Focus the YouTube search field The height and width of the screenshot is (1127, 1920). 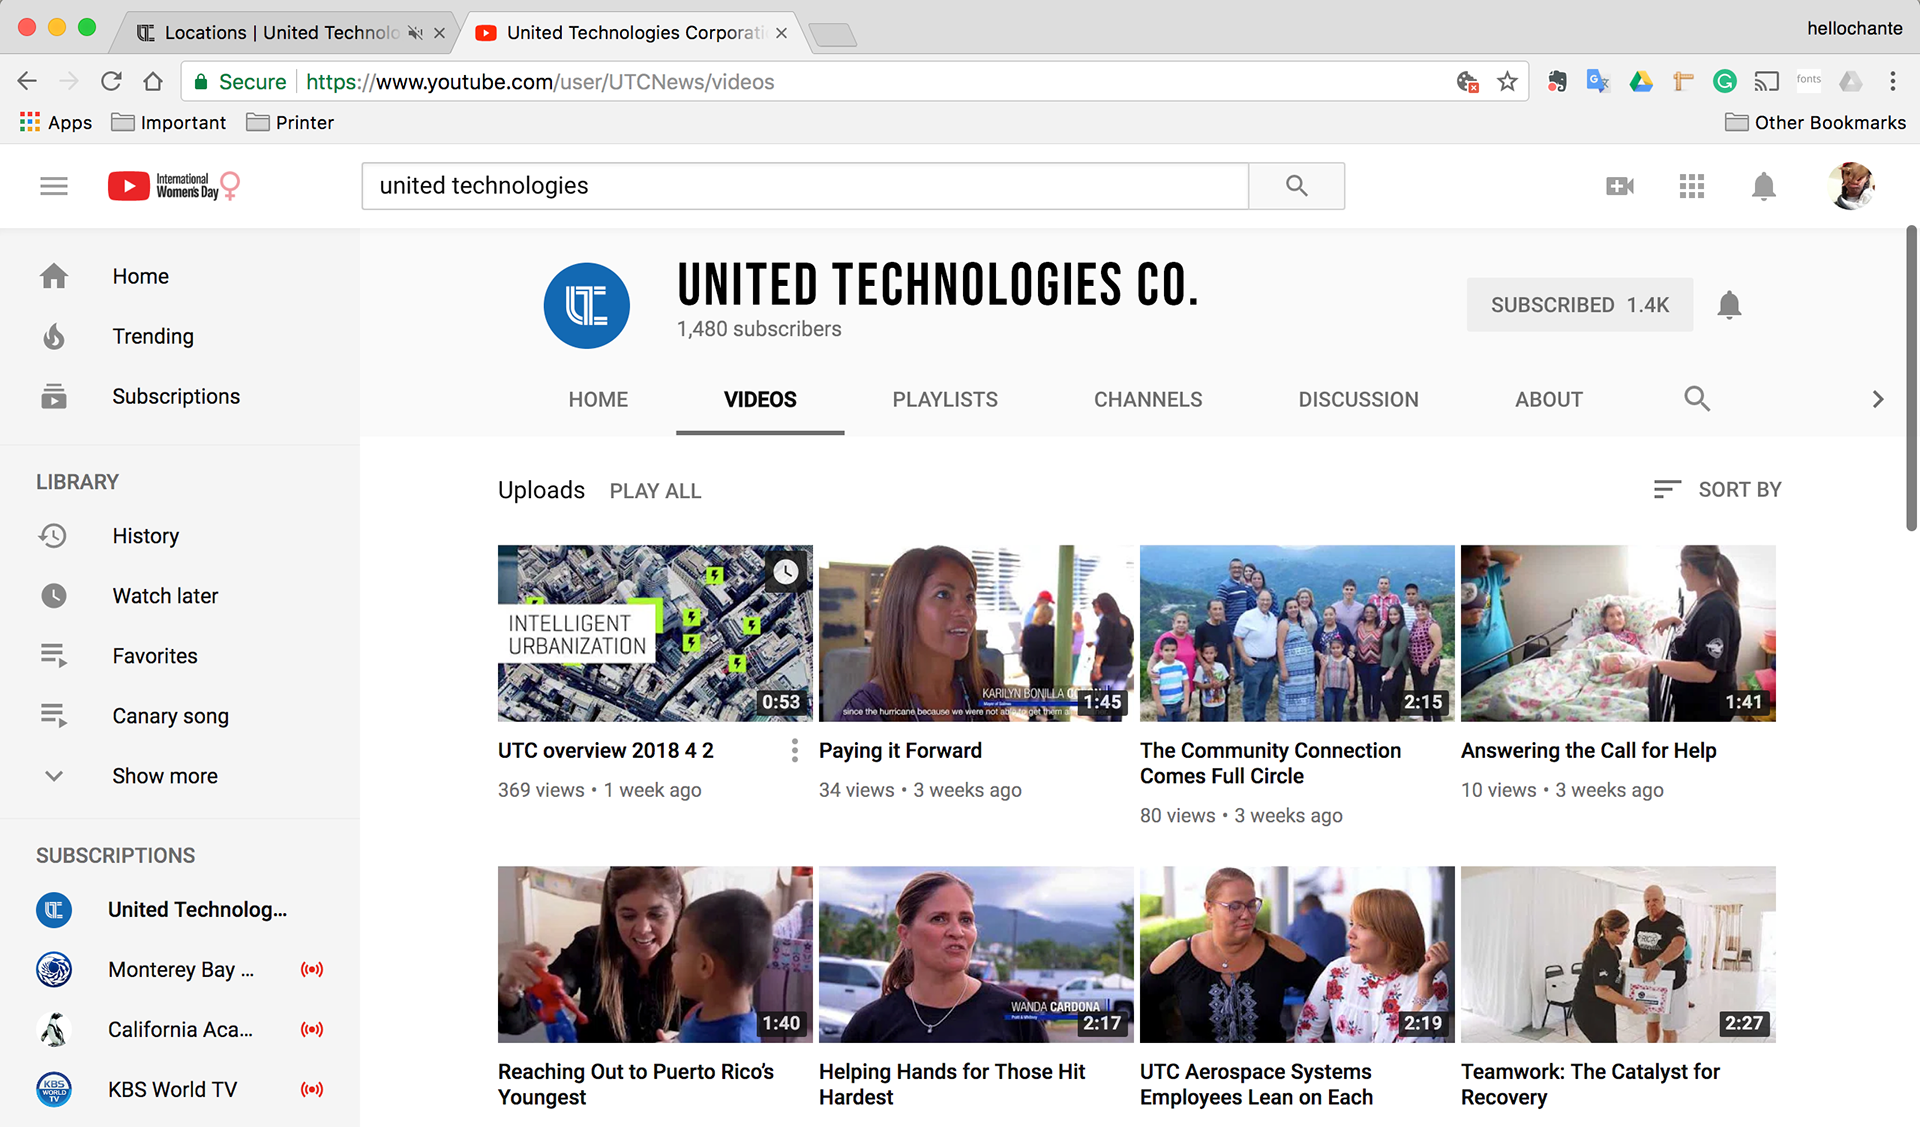click(805, 186)
